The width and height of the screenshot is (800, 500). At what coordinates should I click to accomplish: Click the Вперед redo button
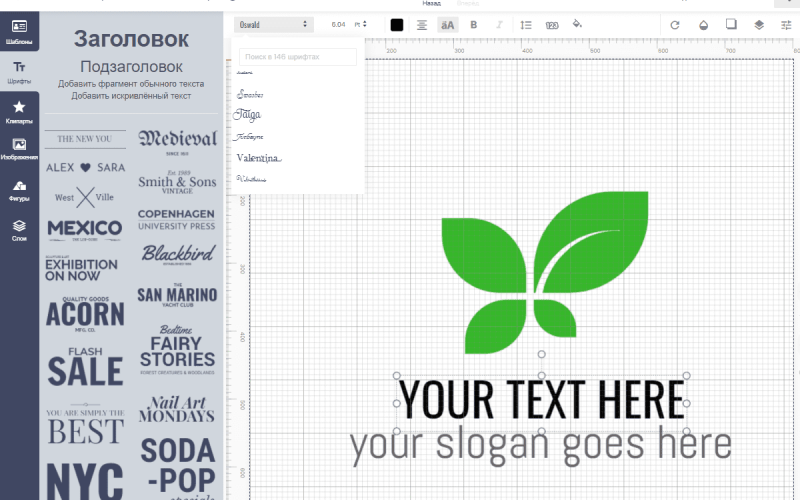click(x=468, y=3)
